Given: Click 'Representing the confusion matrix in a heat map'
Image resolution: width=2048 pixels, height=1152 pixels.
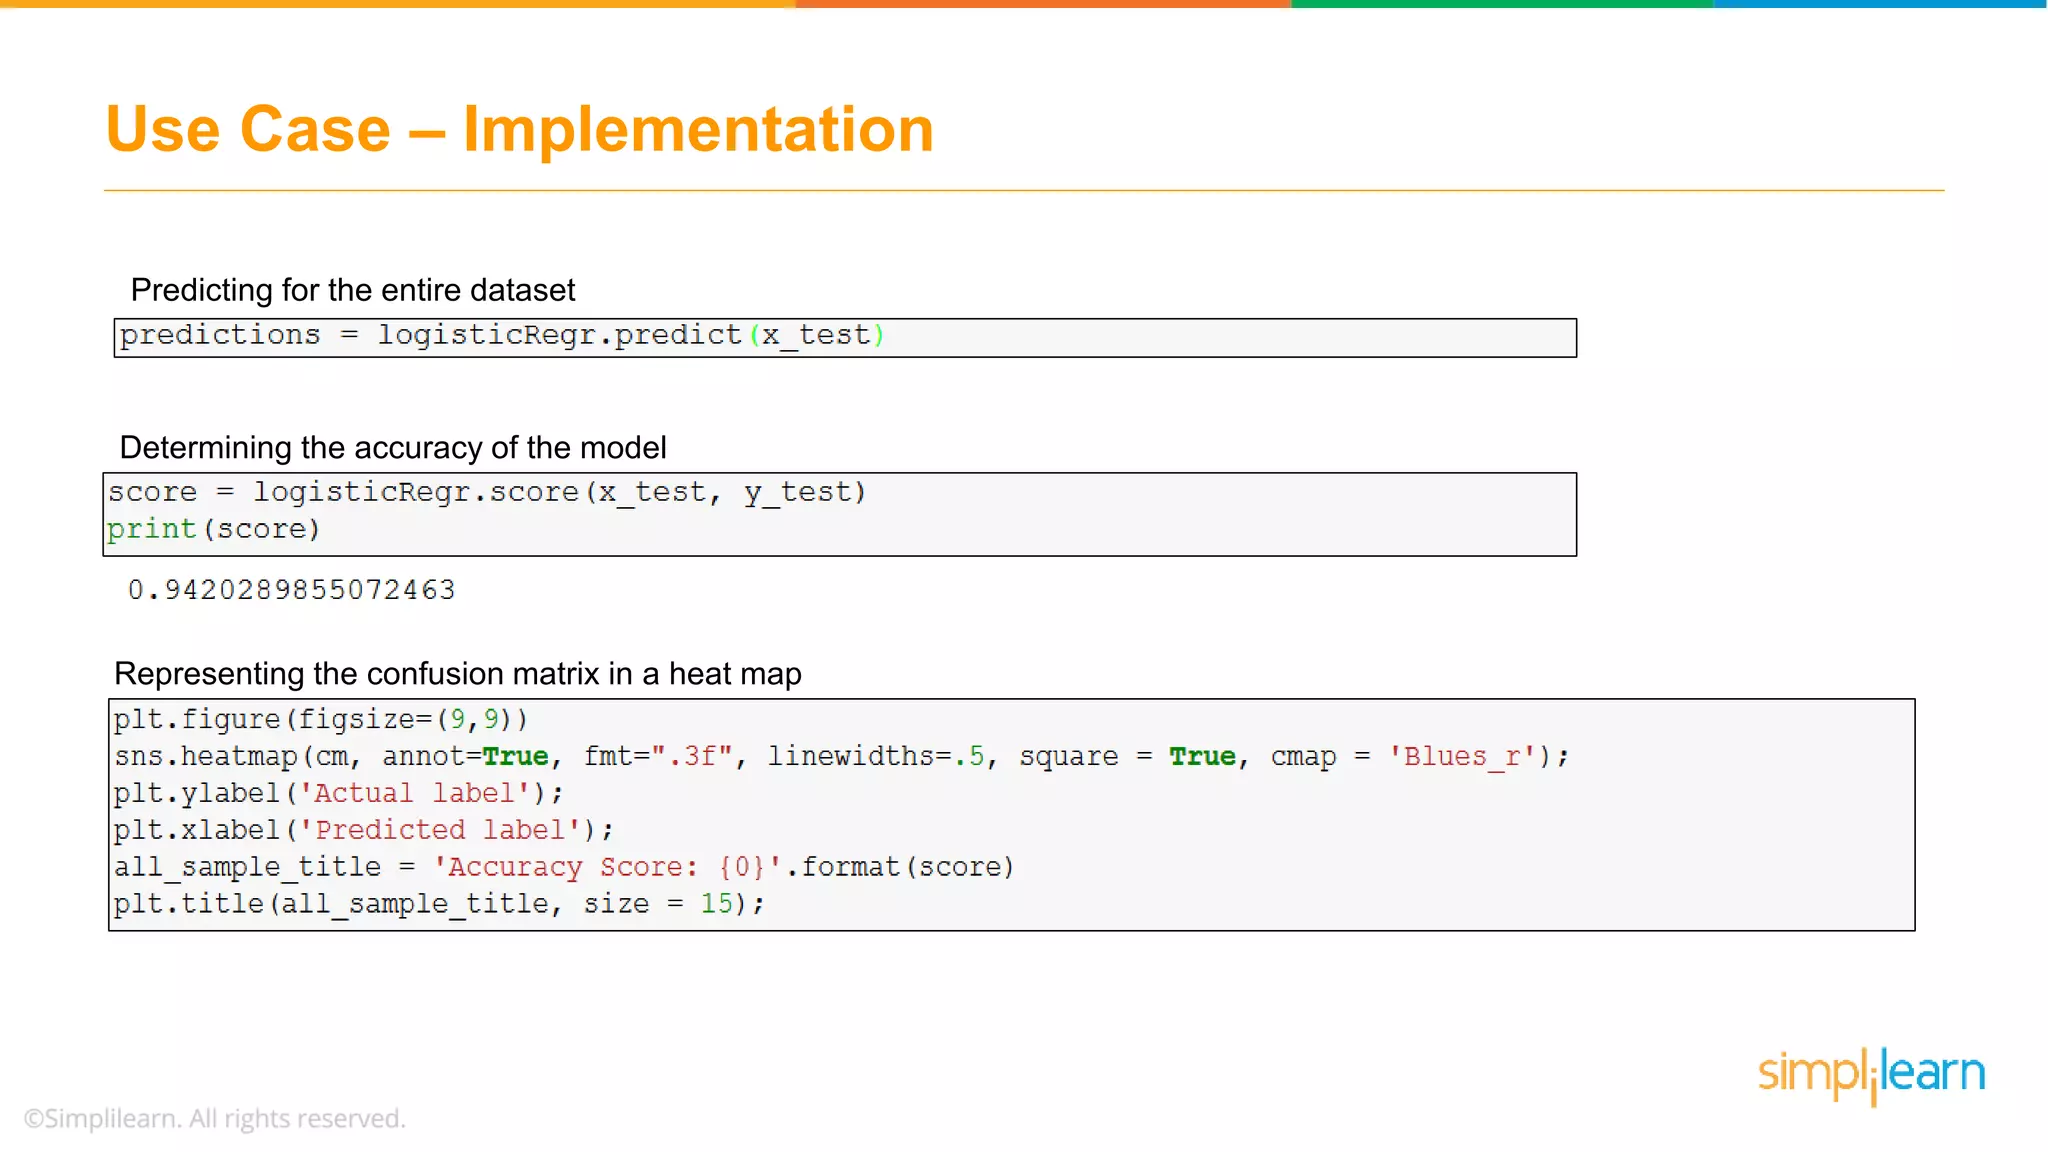Looking at the screenshot, I should point(458,674).
